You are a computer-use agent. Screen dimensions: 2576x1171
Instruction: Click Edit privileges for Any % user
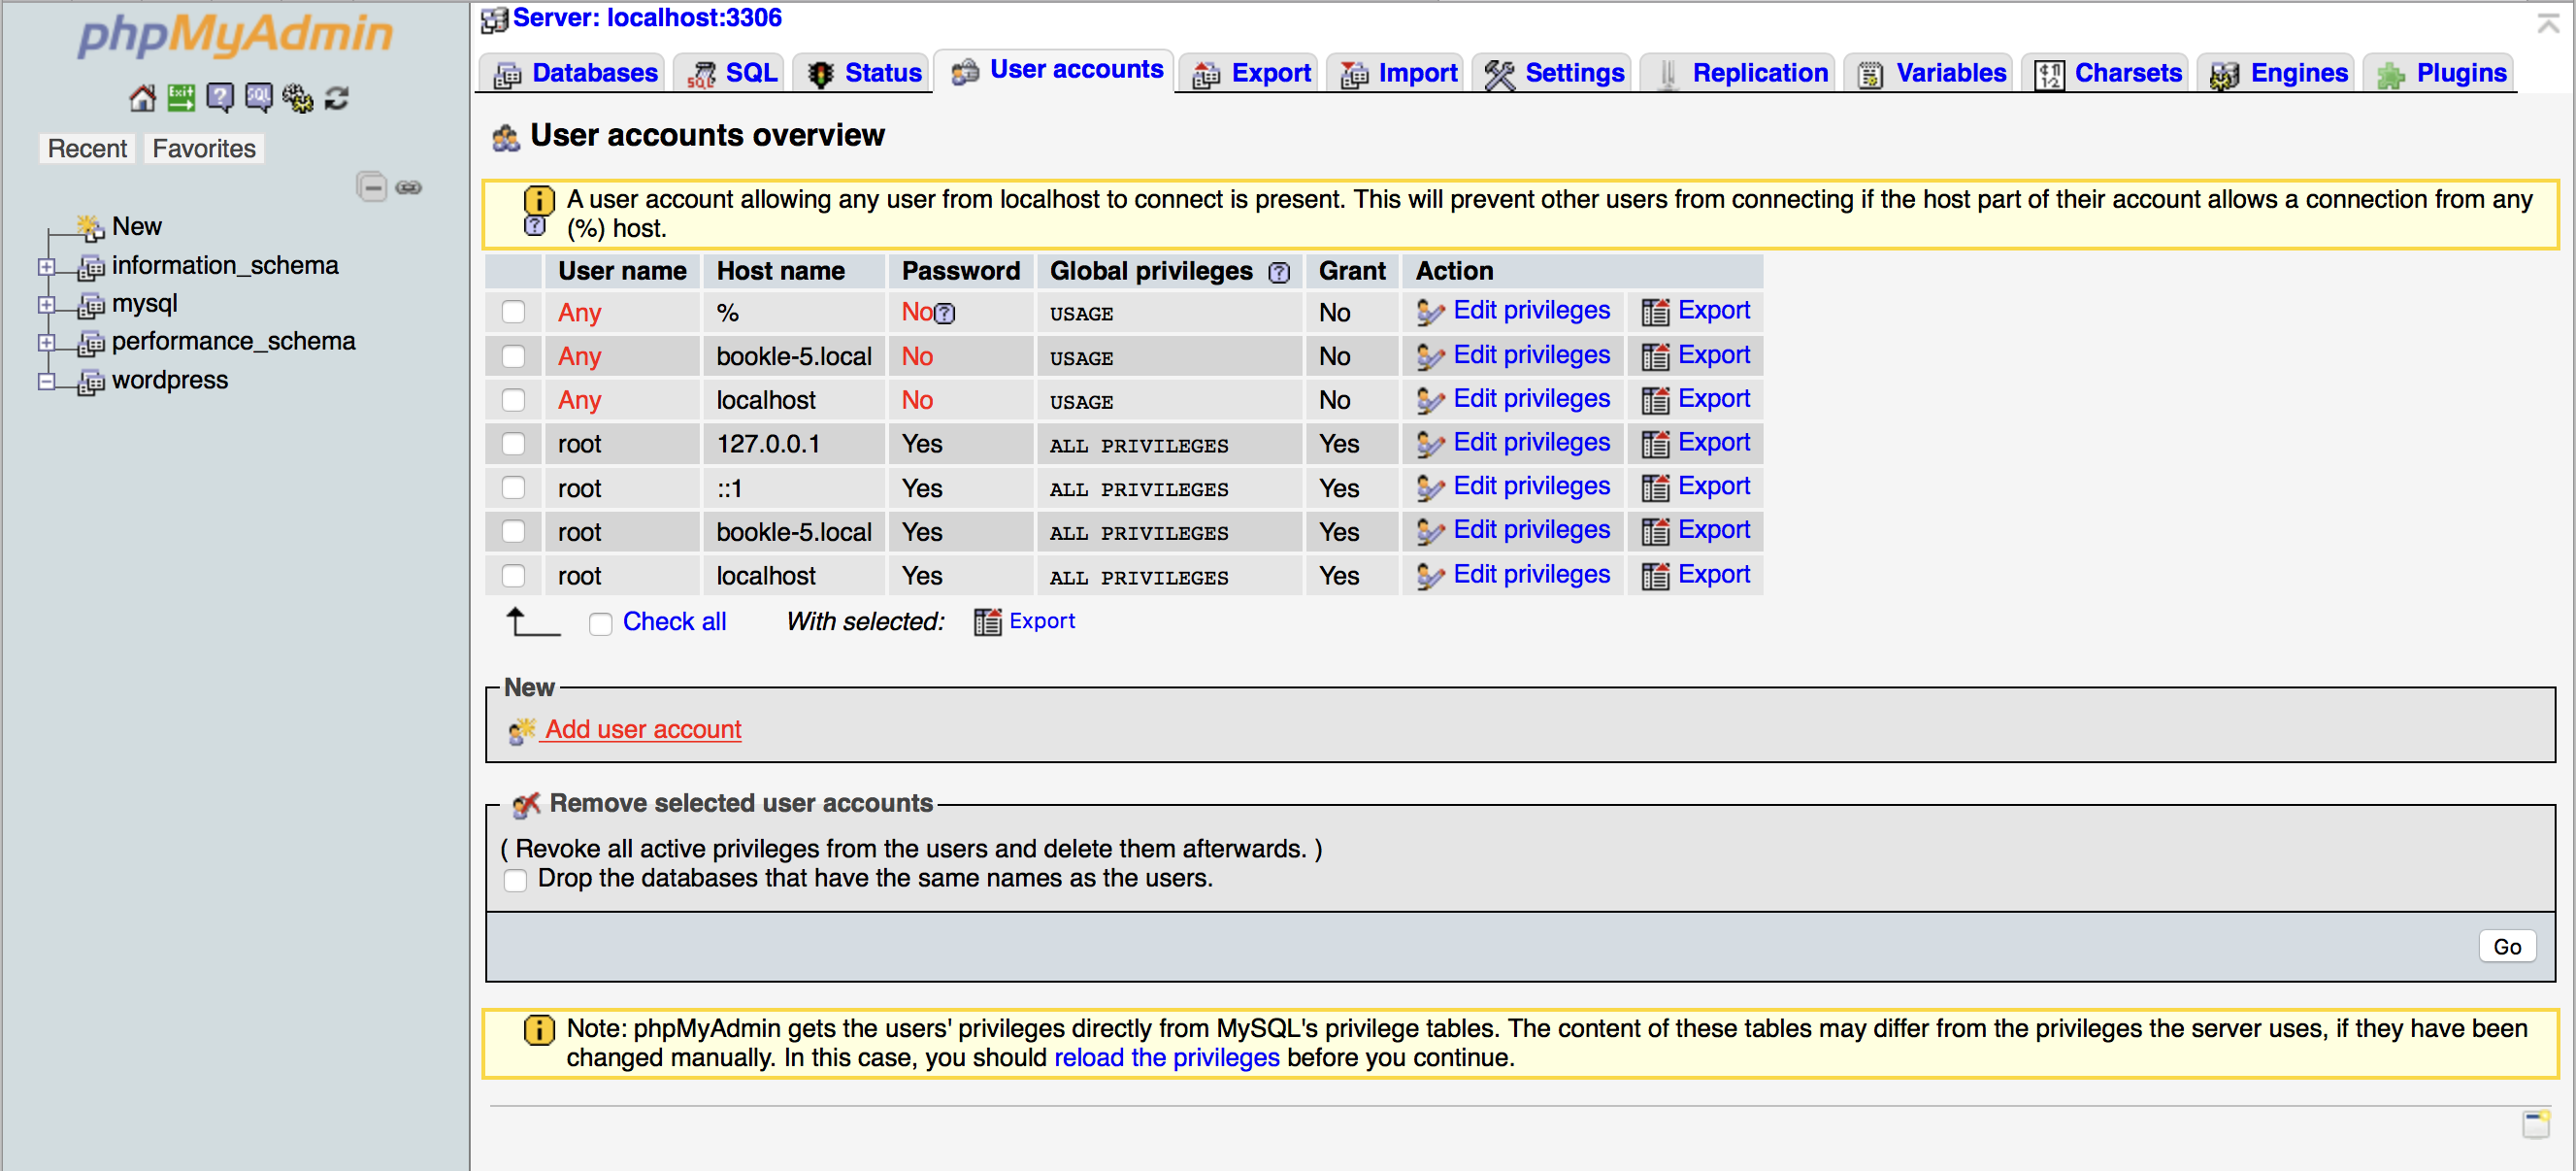pos(1531,311)
